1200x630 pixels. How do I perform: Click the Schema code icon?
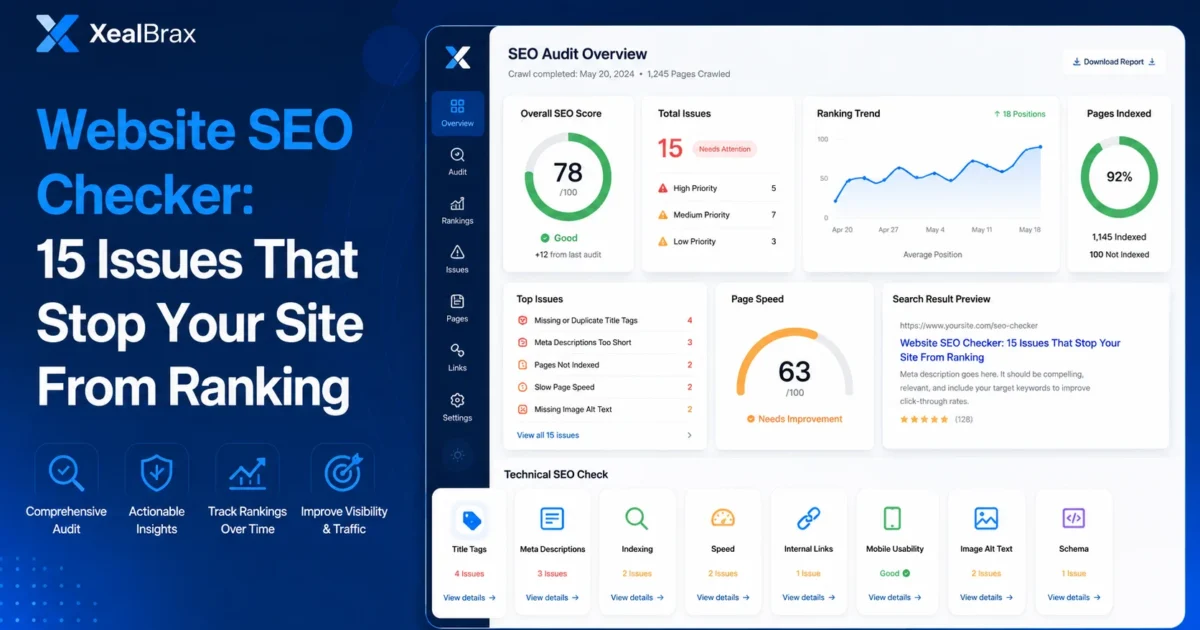(1073, 518)
